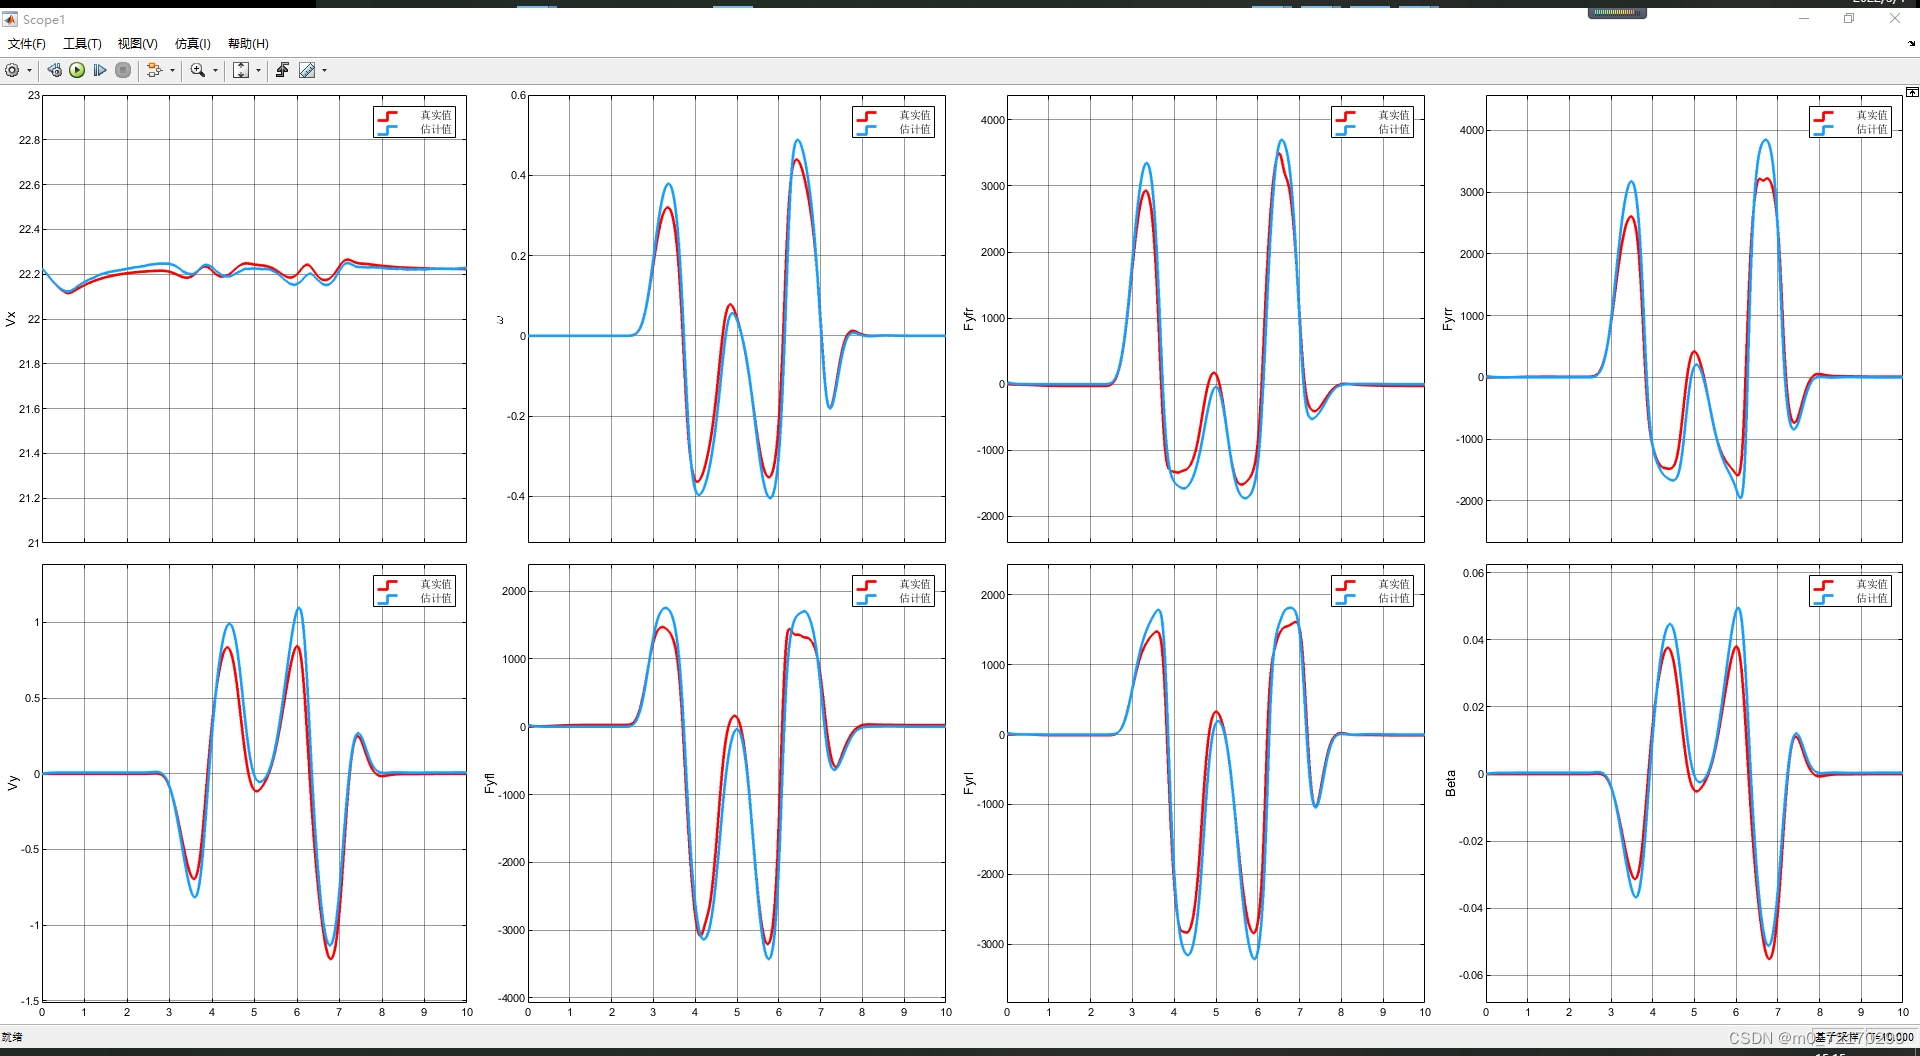Click the highlight Simulink block icon
Image resolution: width=1920 pixels, height=1056 pixels.
154,70
